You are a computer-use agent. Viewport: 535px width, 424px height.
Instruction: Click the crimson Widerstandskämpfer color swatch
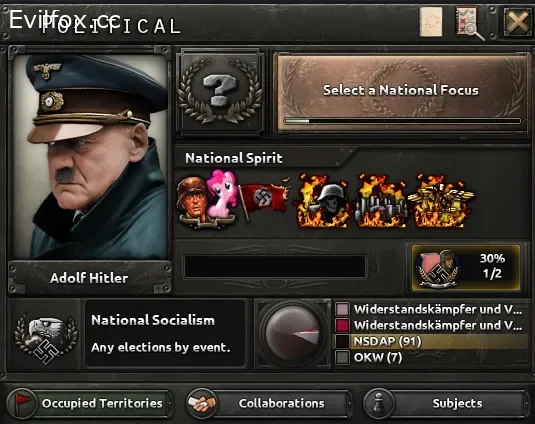[343, 325]
